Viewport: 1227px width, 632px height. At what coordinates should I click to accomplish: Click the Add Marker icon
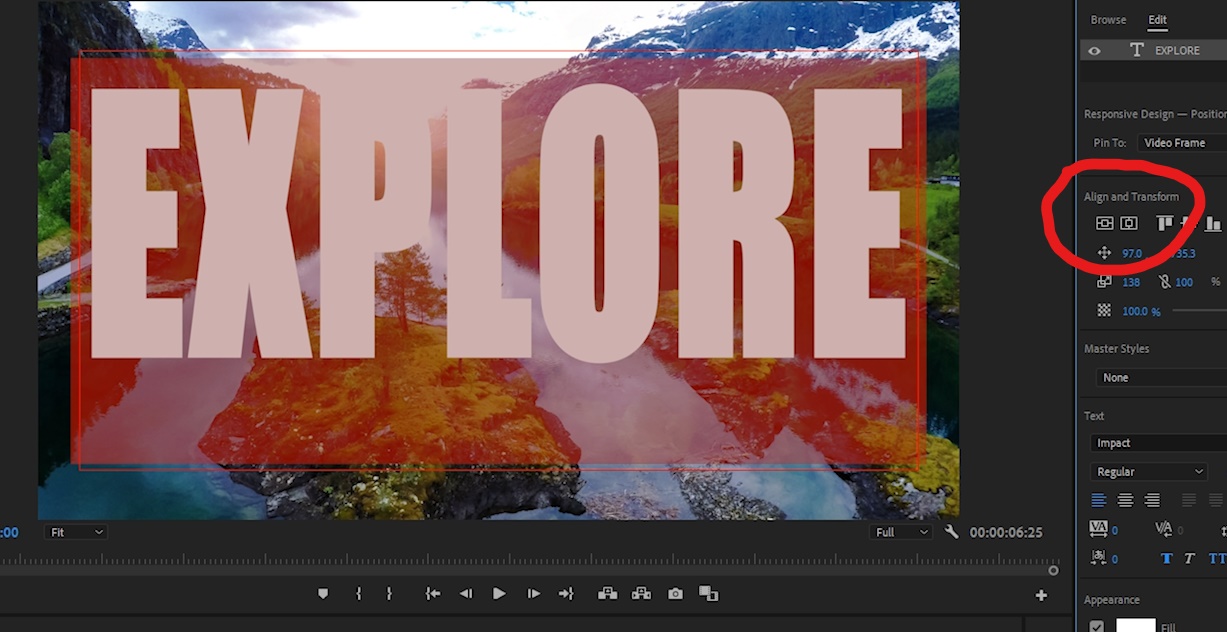[x=323, y=594]
